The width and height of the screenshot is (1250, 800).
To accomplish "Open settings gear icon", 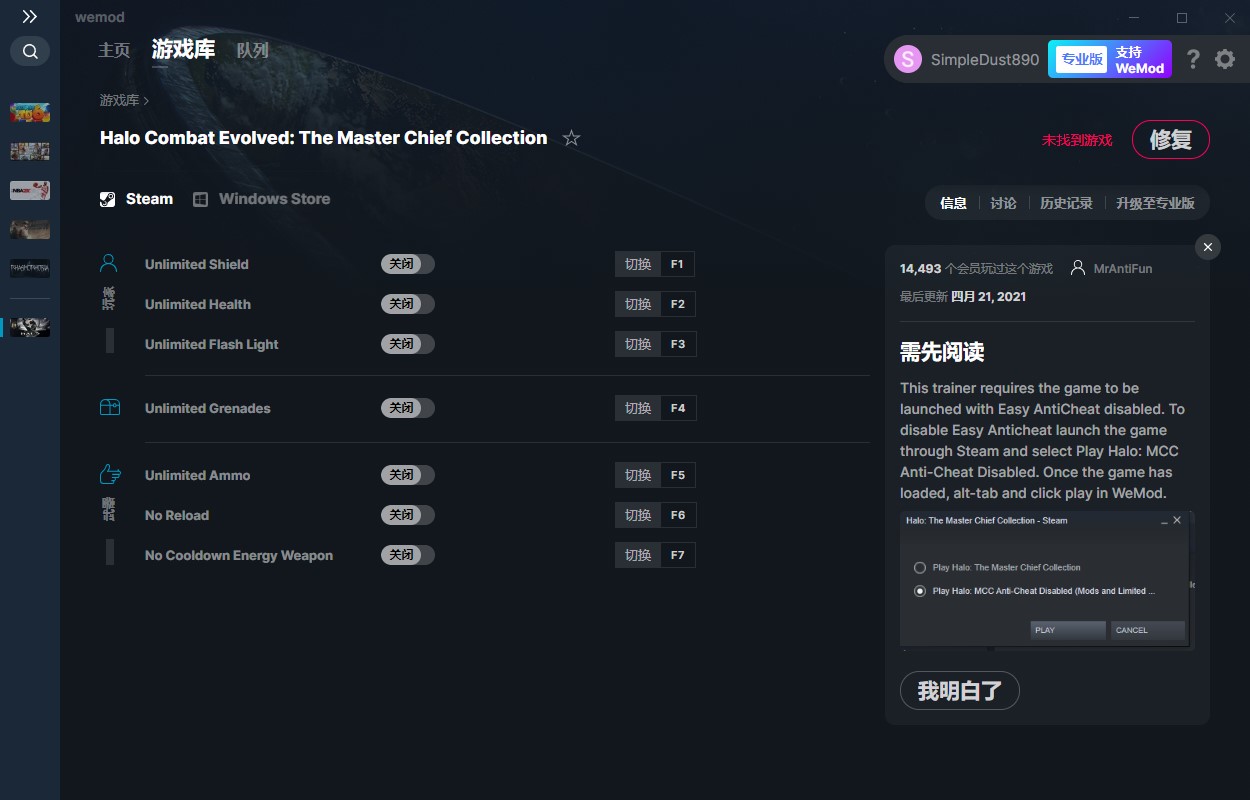I will pos(1225,59).
